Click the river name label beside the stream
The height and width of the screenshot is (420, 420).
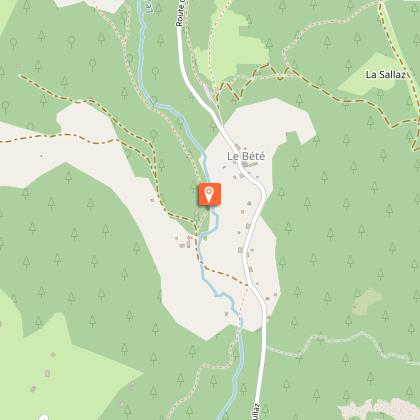149,7
